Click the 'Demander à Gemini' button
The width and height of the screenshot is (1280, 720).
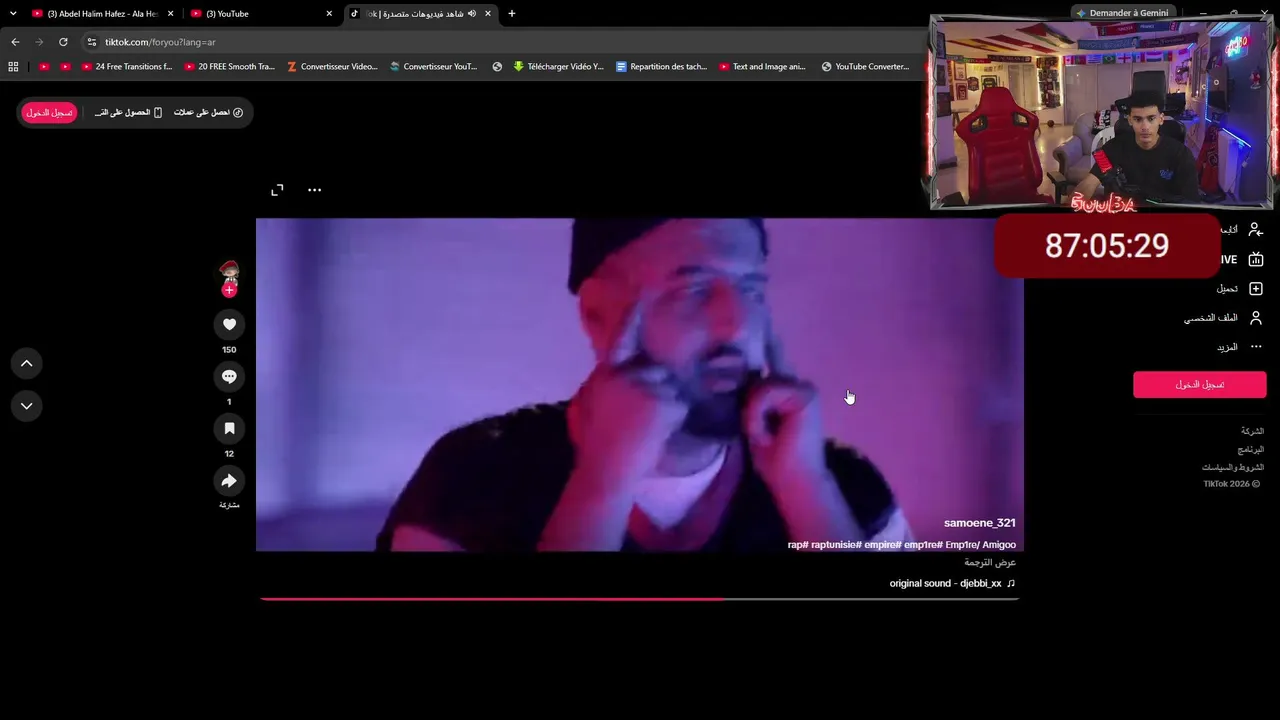coord(1121,13)
